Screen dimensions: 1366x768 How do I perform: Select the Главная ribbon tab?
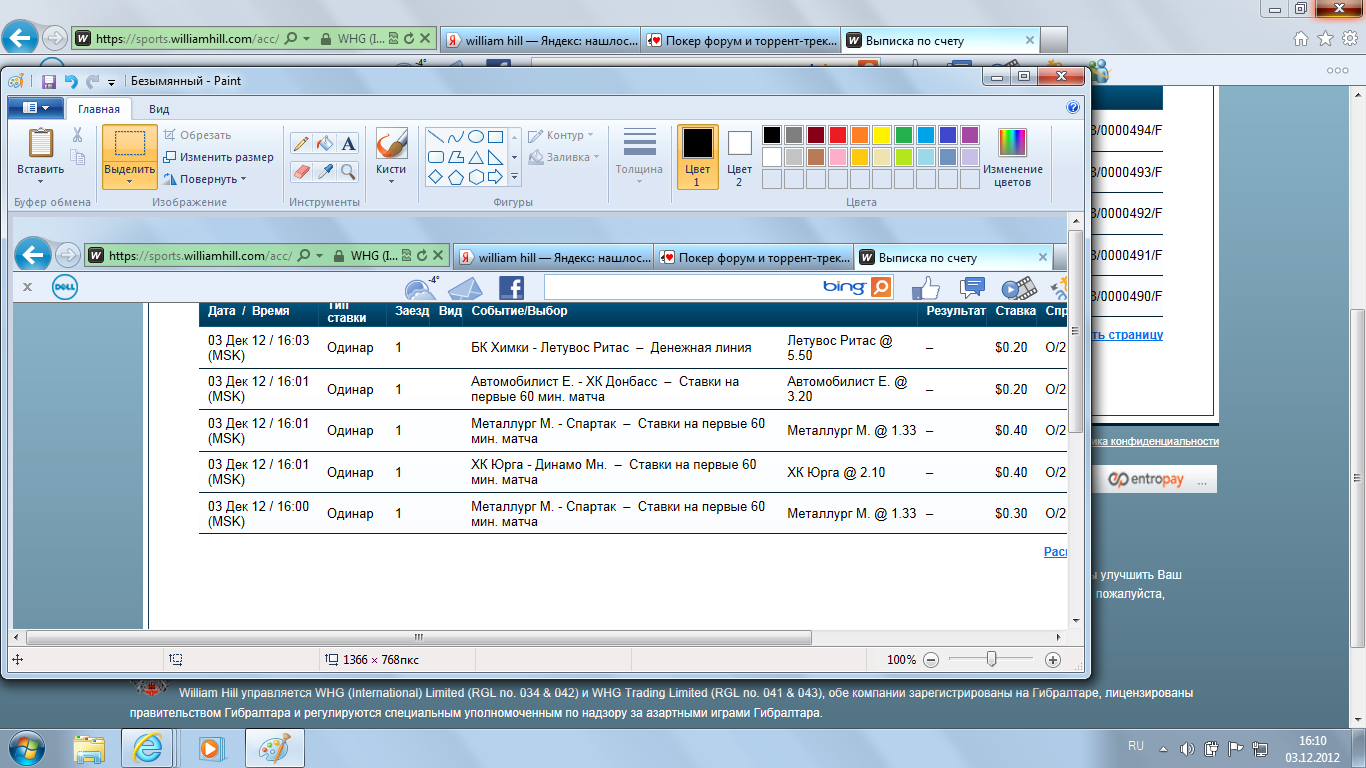[99, 109]
